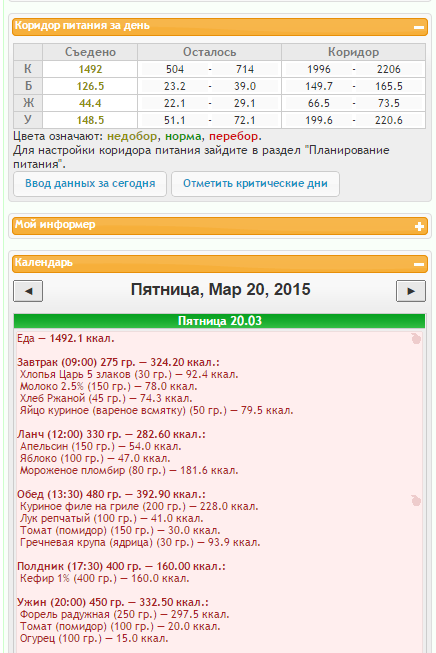
Task: Click the Кефир 1% (400 гр.) entry
Action: (x=105, y=578)
